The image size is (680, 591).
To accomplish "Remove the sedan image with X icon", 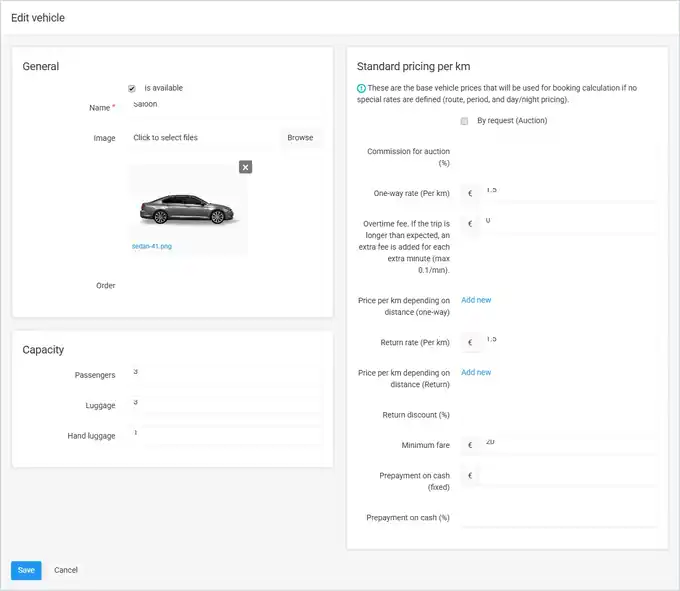I will point(245,167).
